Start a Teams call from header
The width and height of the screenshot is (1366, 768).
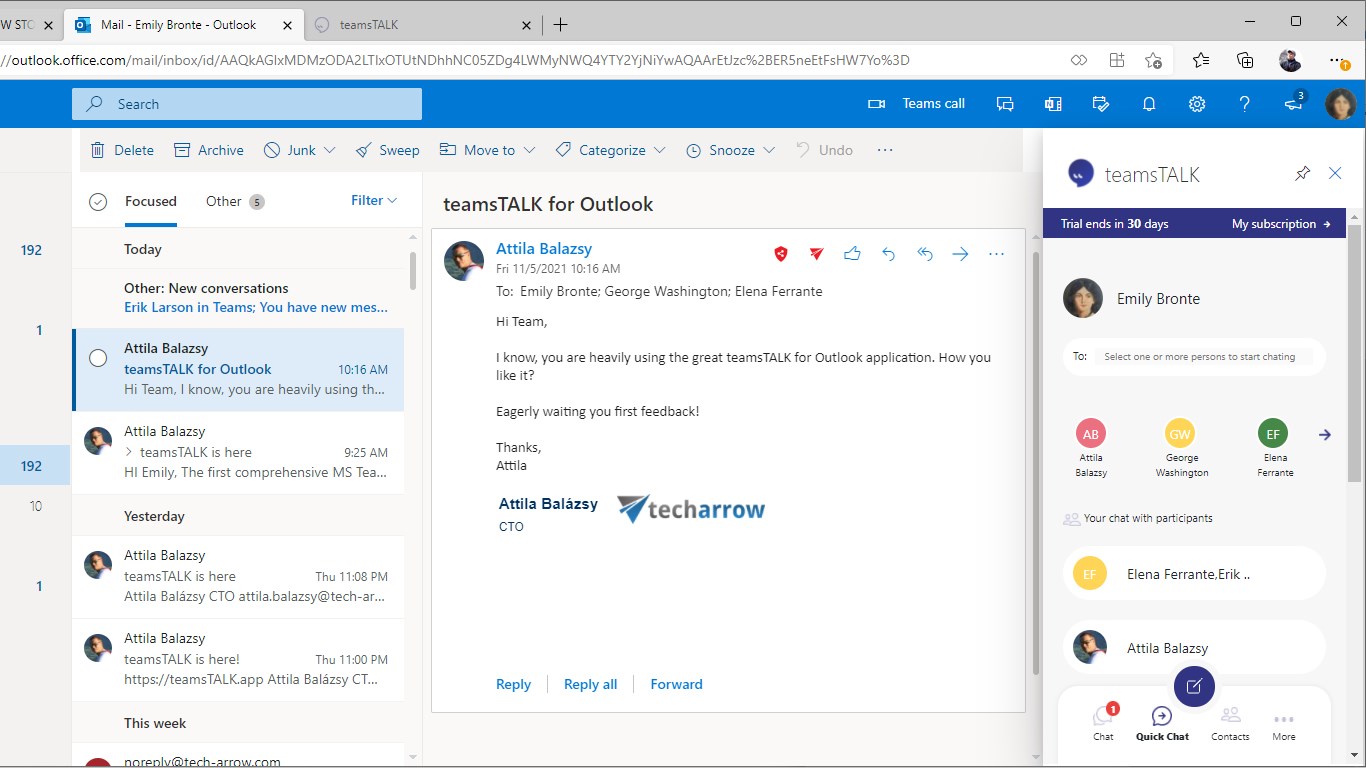point(915,104)
